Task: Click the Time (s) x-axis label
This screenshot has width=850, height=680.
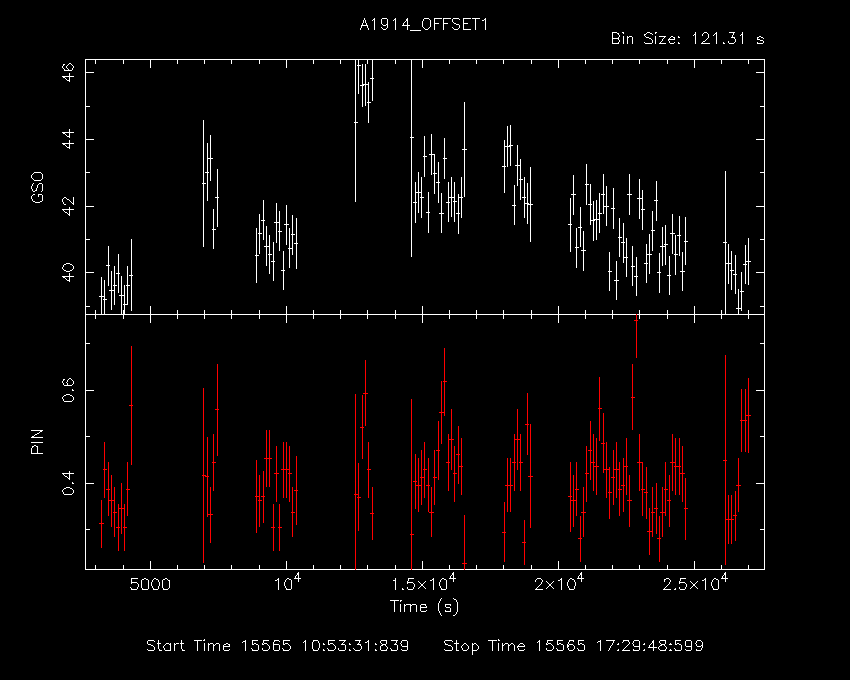Action: point(424,606)
